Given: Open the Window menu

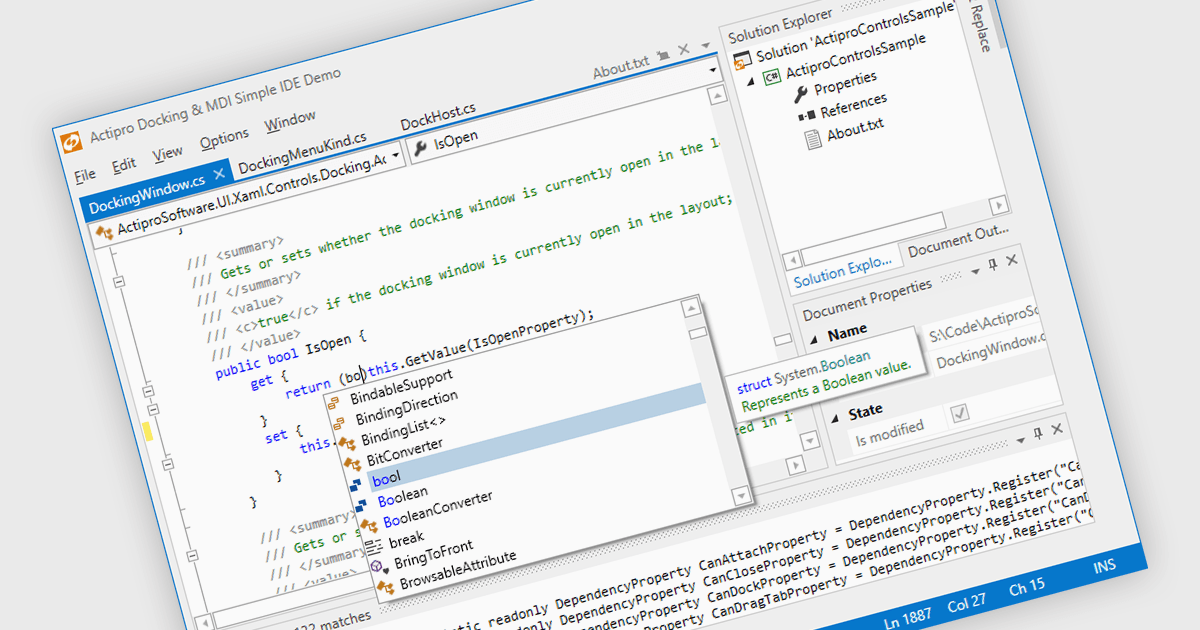Looking at the screenshot, I should click(290, 121).
